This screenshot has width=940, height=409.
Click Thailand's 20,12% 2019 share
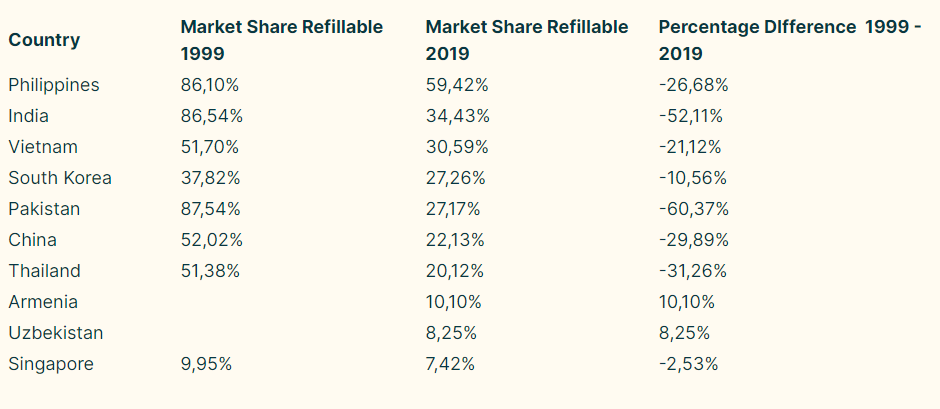pos(455,271)
